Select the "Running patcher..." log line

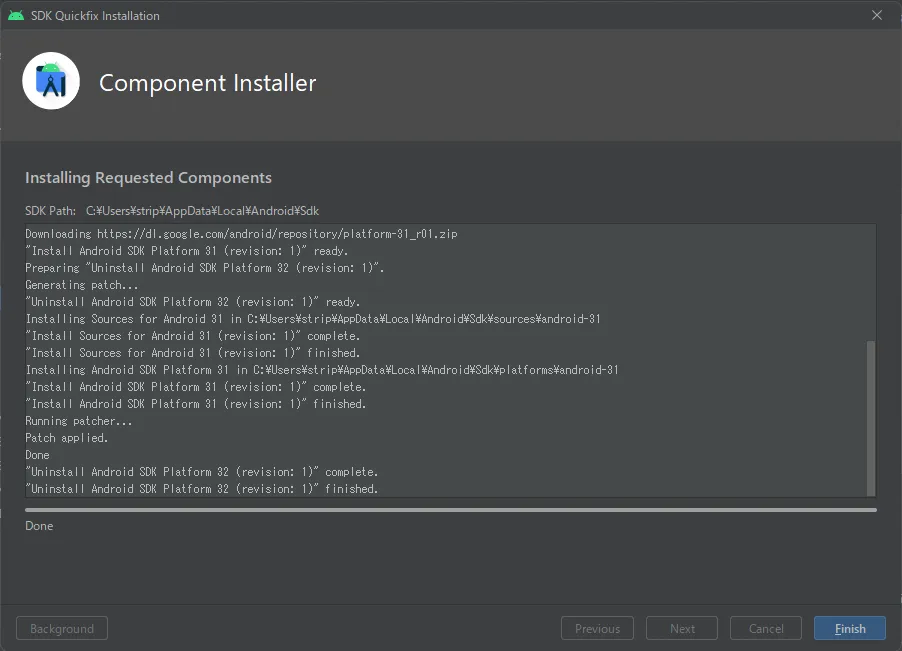[79, 421]
